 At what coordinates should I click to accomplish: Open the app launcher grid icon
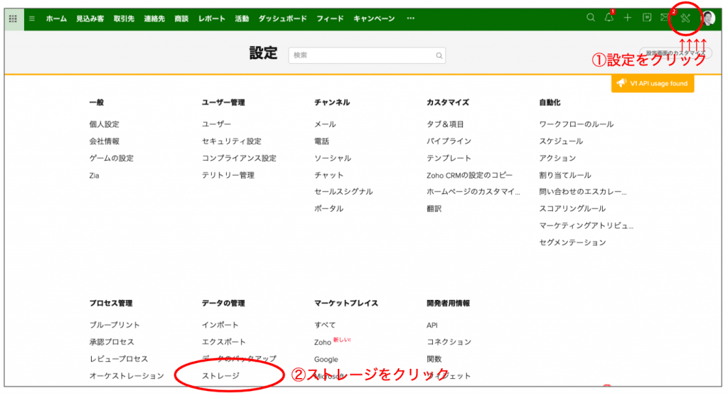coord(13,19)
